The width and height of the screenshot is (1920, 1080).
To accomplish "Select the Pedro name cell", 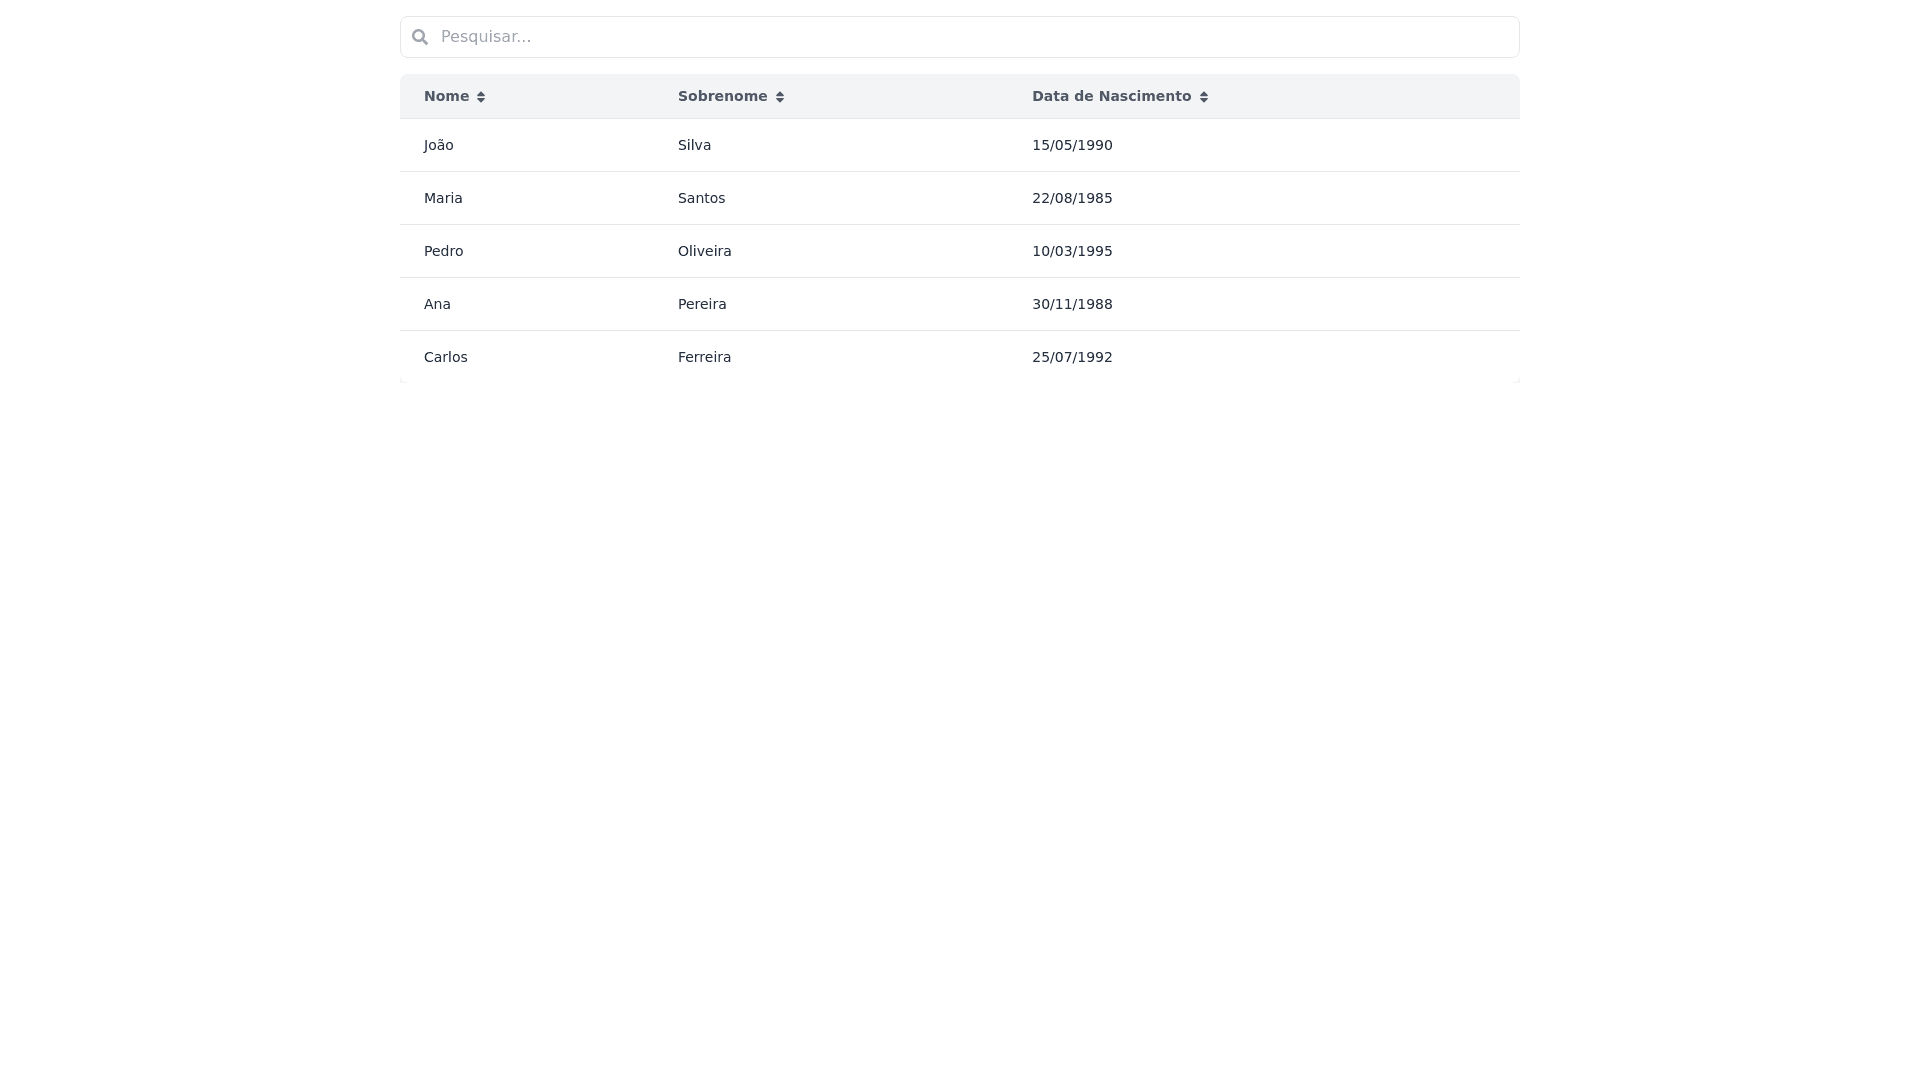I will click(444, 251).
